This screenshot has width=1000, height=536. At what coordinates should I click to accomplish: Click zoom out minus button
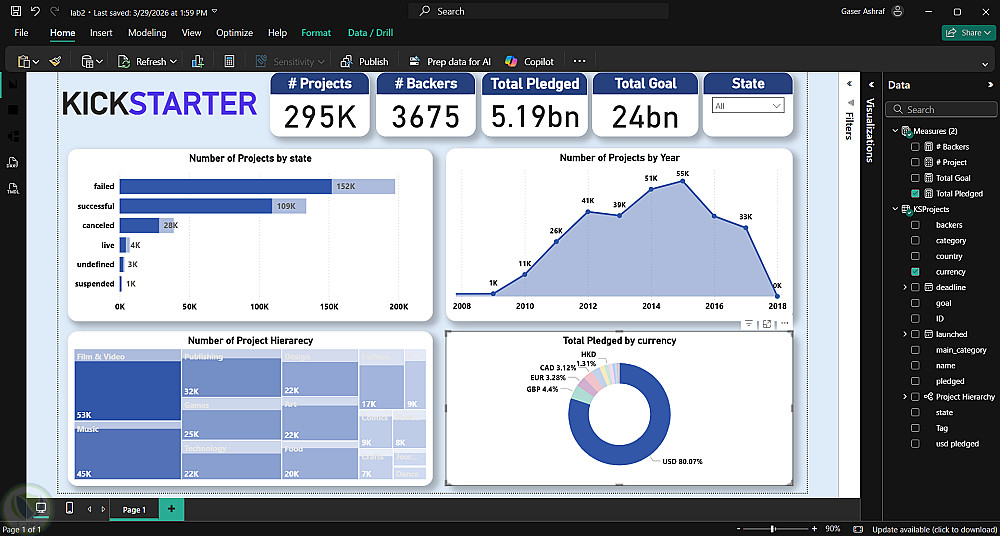coord(738,529)
